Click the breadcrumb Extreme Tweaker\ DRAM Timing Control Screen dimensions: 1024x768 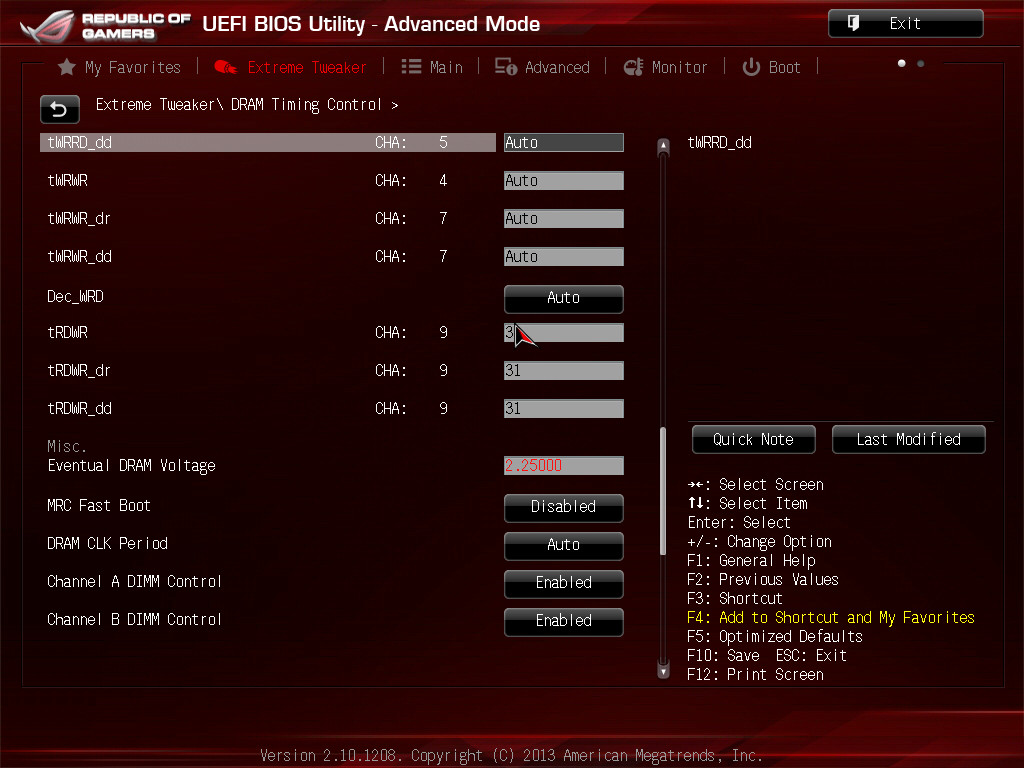click(239, 104)
